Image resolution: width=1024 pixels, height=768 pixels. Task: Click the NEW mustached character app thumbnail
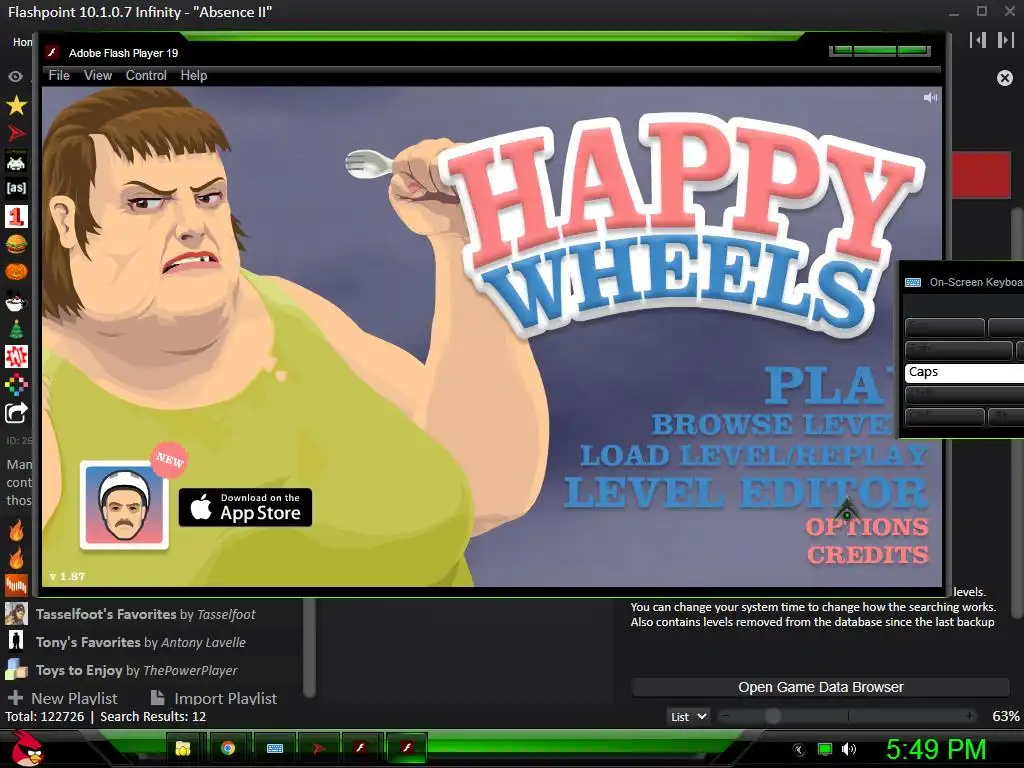(124, 505)
